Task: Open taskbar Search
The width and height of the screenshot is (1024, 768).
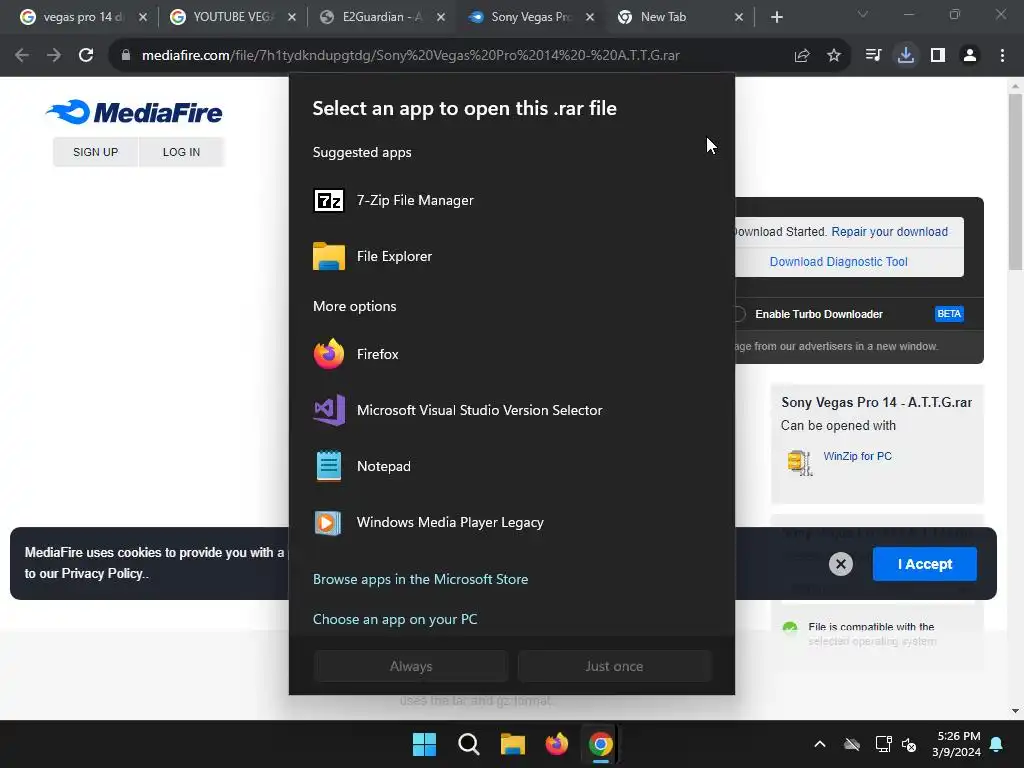Action: pyautogui.click(x=469, y=744)
